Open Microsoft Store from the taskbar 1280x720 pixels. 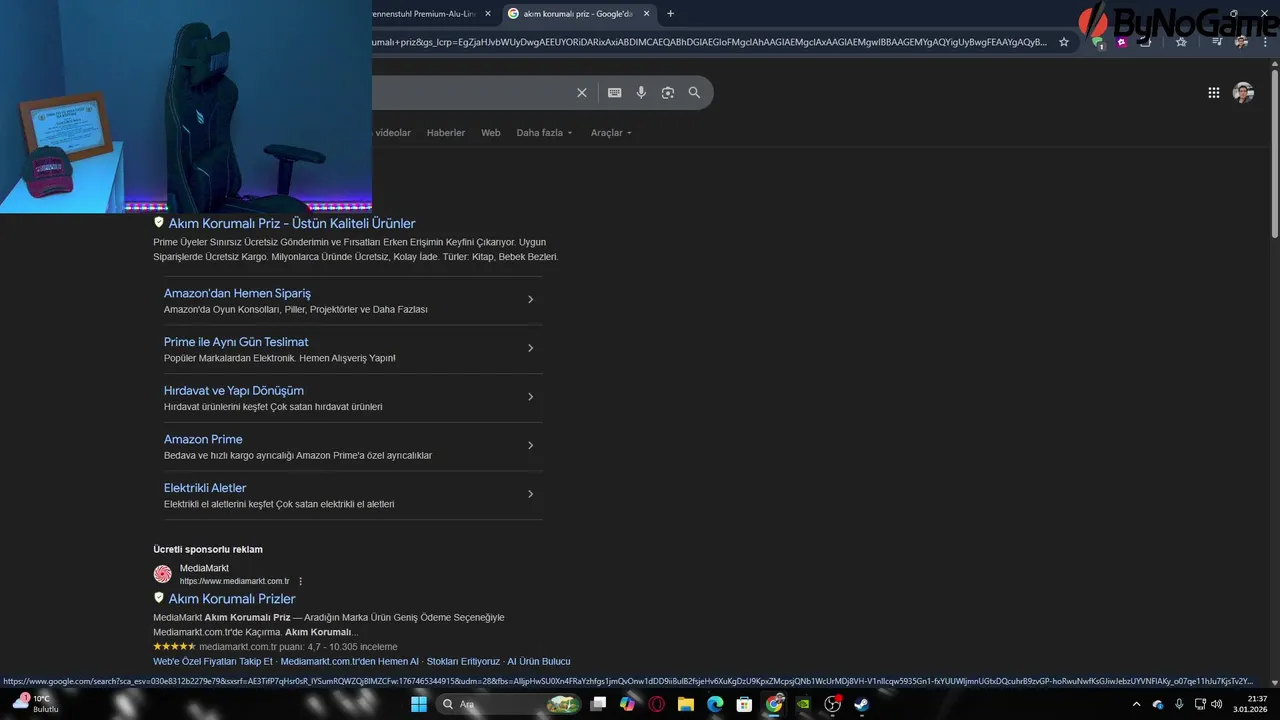coord(744,704)
